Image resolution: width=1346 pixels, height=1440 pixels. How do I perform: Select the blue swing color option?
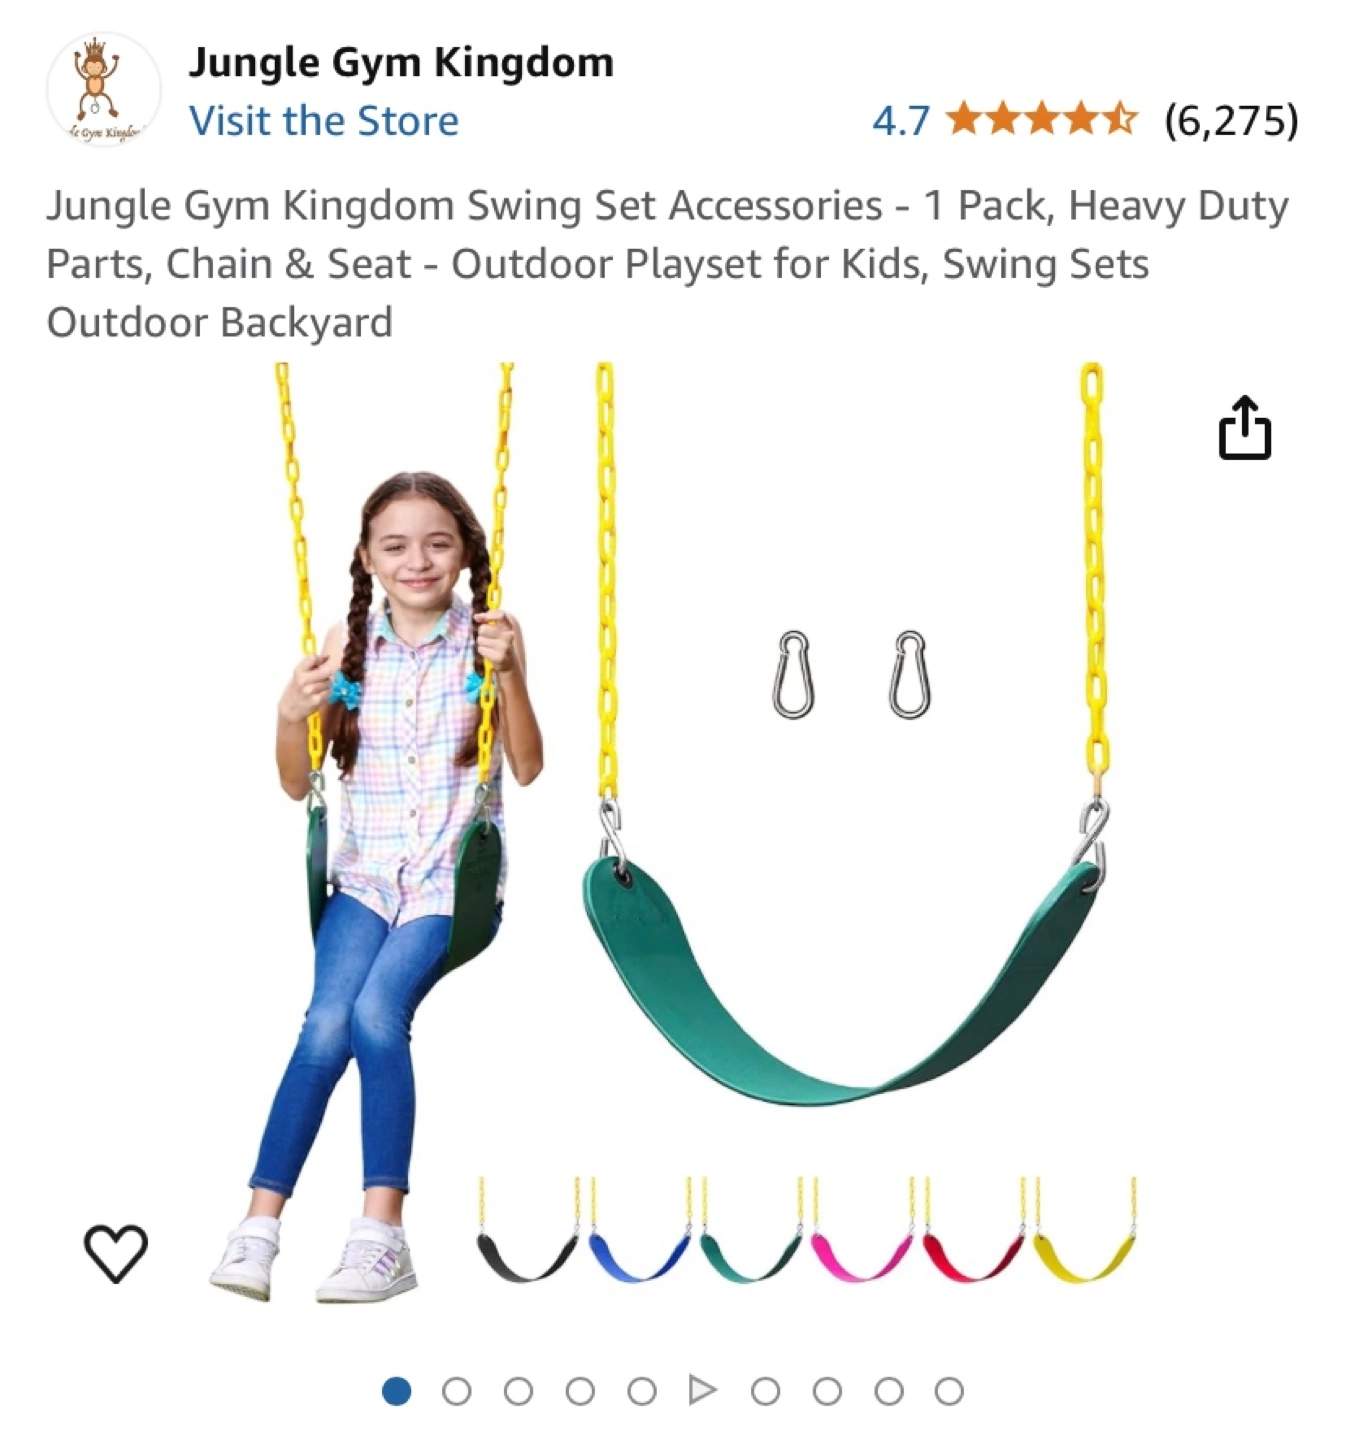(639, 1231)
